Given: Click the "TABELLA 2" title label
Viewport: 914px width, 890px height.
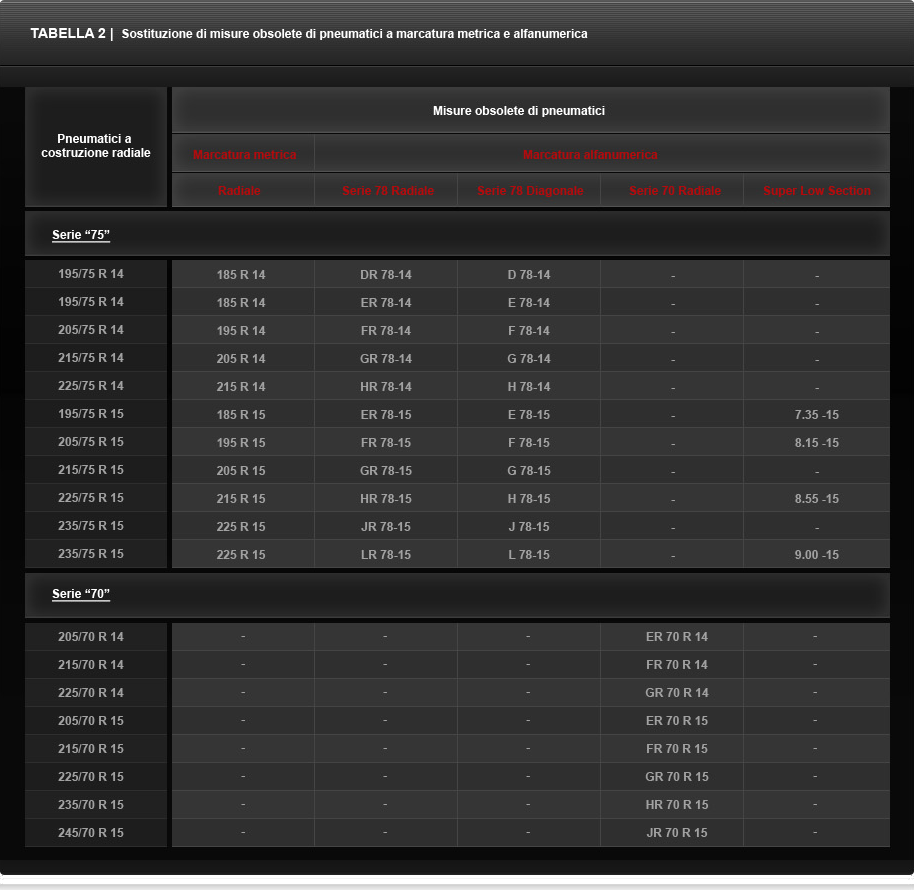Looking at the screenshot, I should tap(68, 34).
